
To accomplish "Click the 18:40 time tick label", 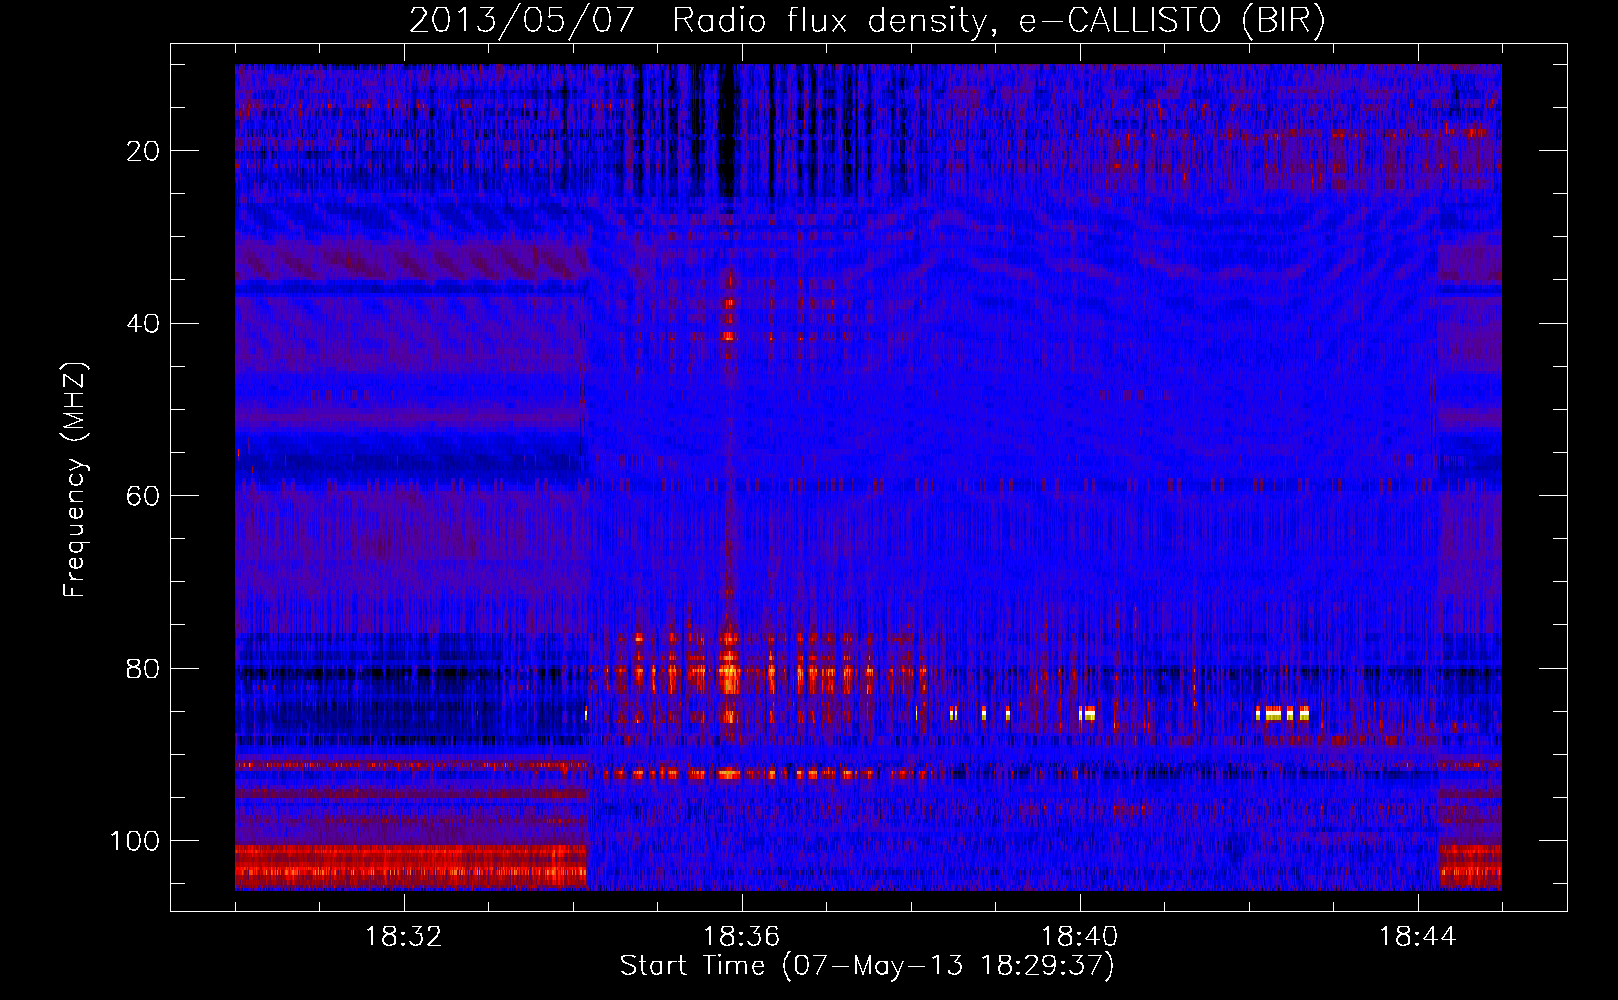I will 1080,937.
